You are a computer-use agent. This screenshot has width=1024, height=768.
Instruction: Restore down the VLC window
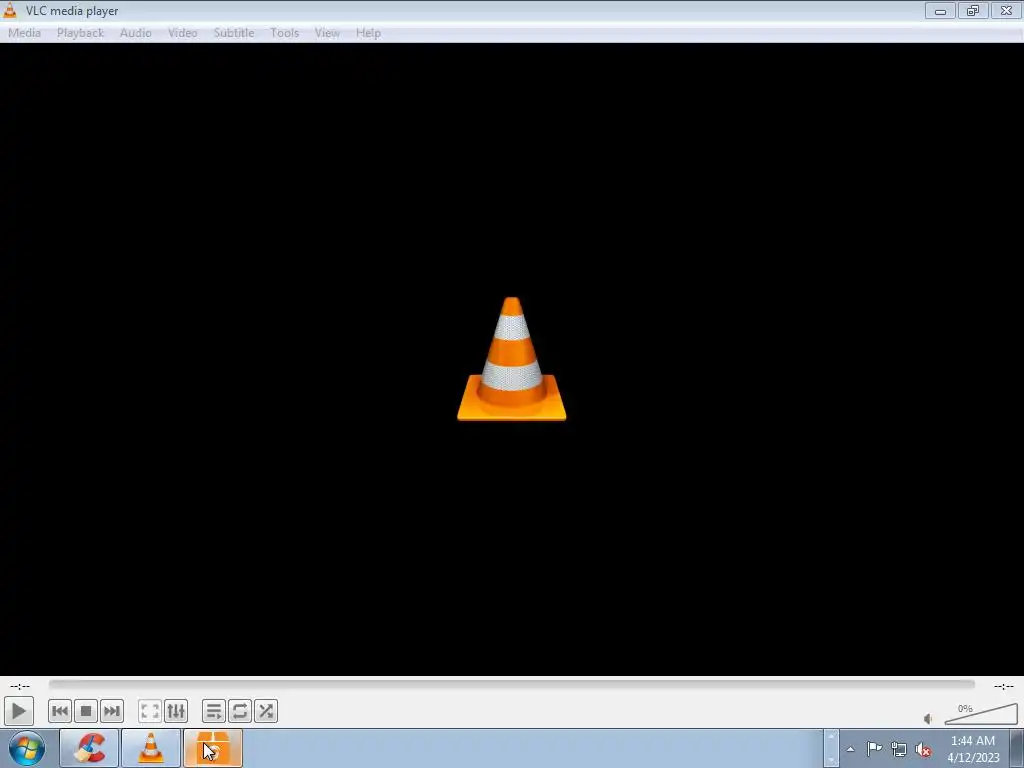973,10
